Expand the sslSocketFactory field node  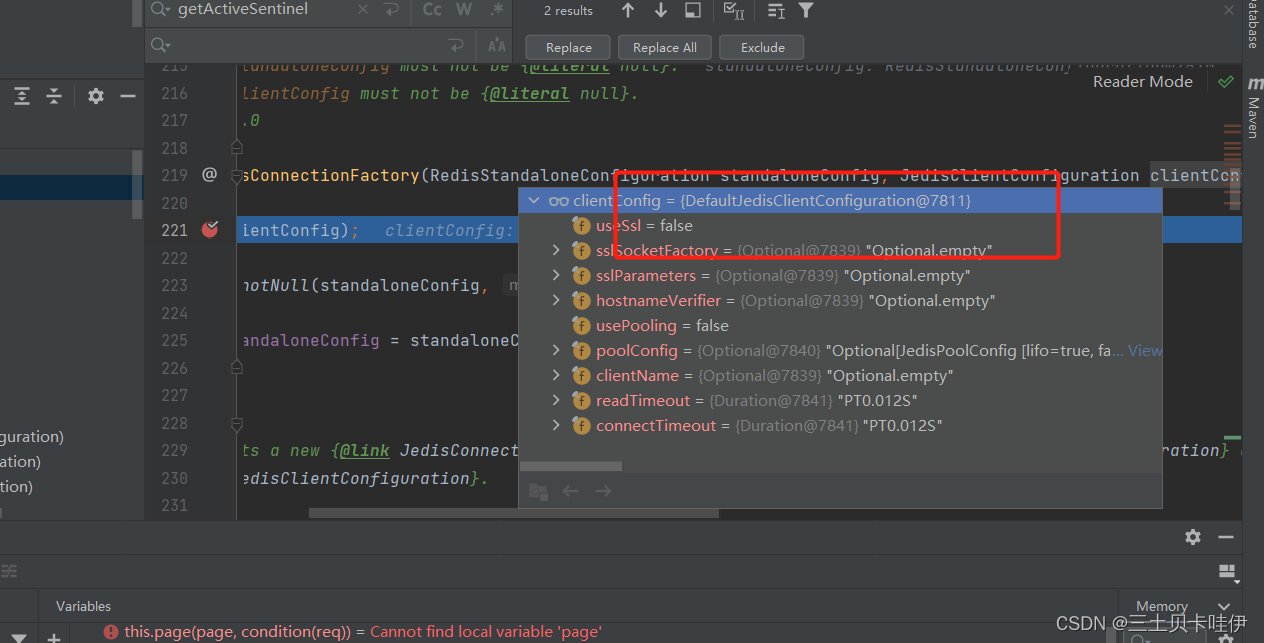click(557, 251)
